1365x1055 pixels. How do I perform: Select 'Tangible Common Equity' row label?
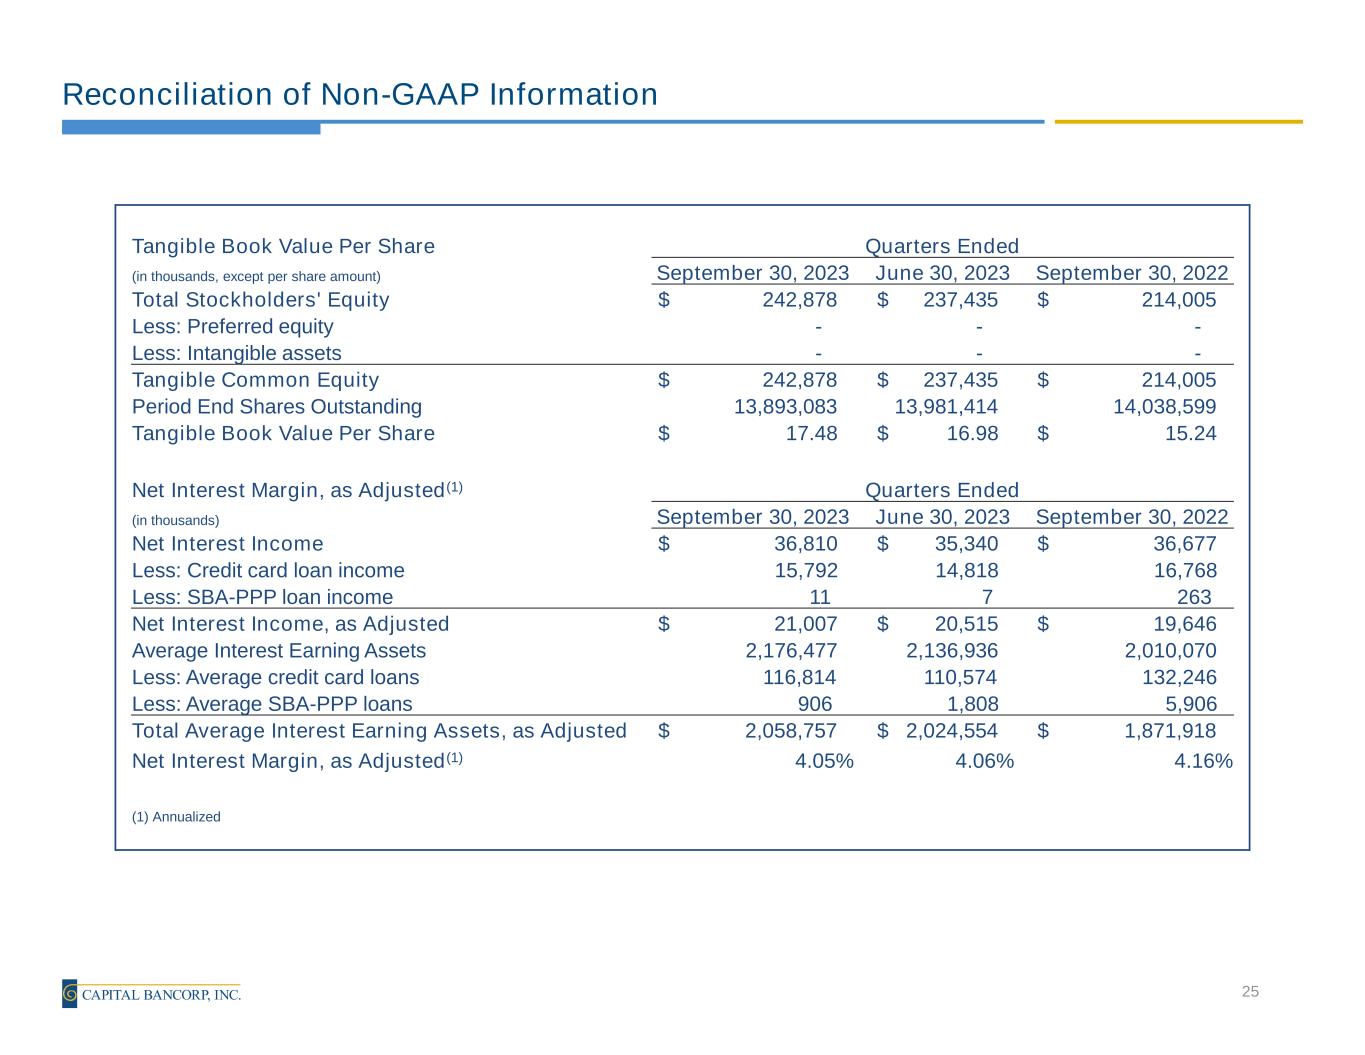click(256, 380)
